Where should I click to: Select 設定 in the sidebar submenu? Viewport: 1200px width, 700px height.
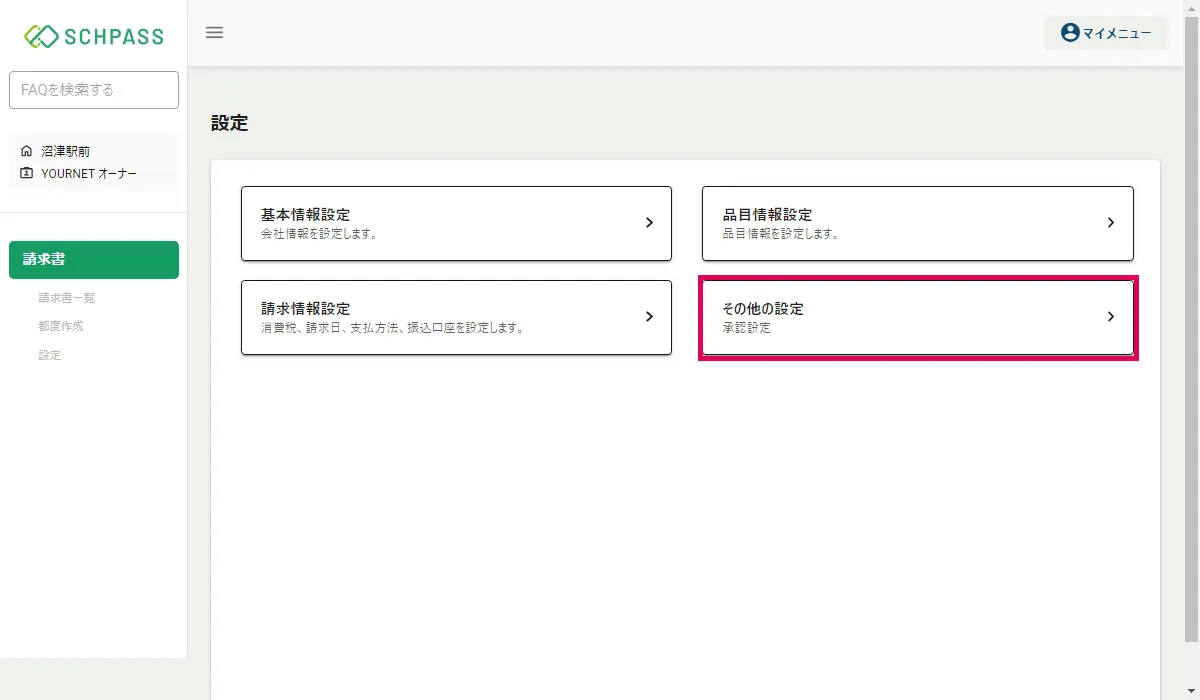50,355
